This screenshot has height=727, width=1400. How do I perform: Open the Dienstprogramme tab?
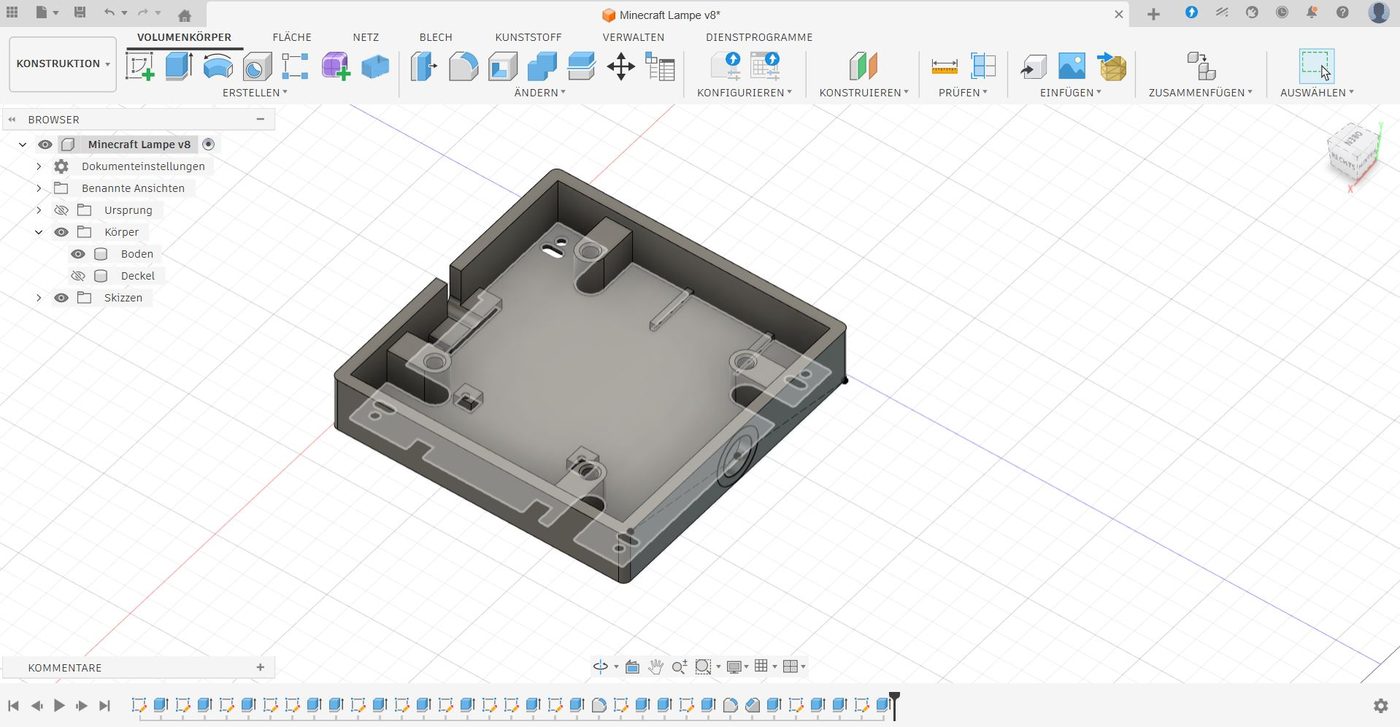click(759, 37)
